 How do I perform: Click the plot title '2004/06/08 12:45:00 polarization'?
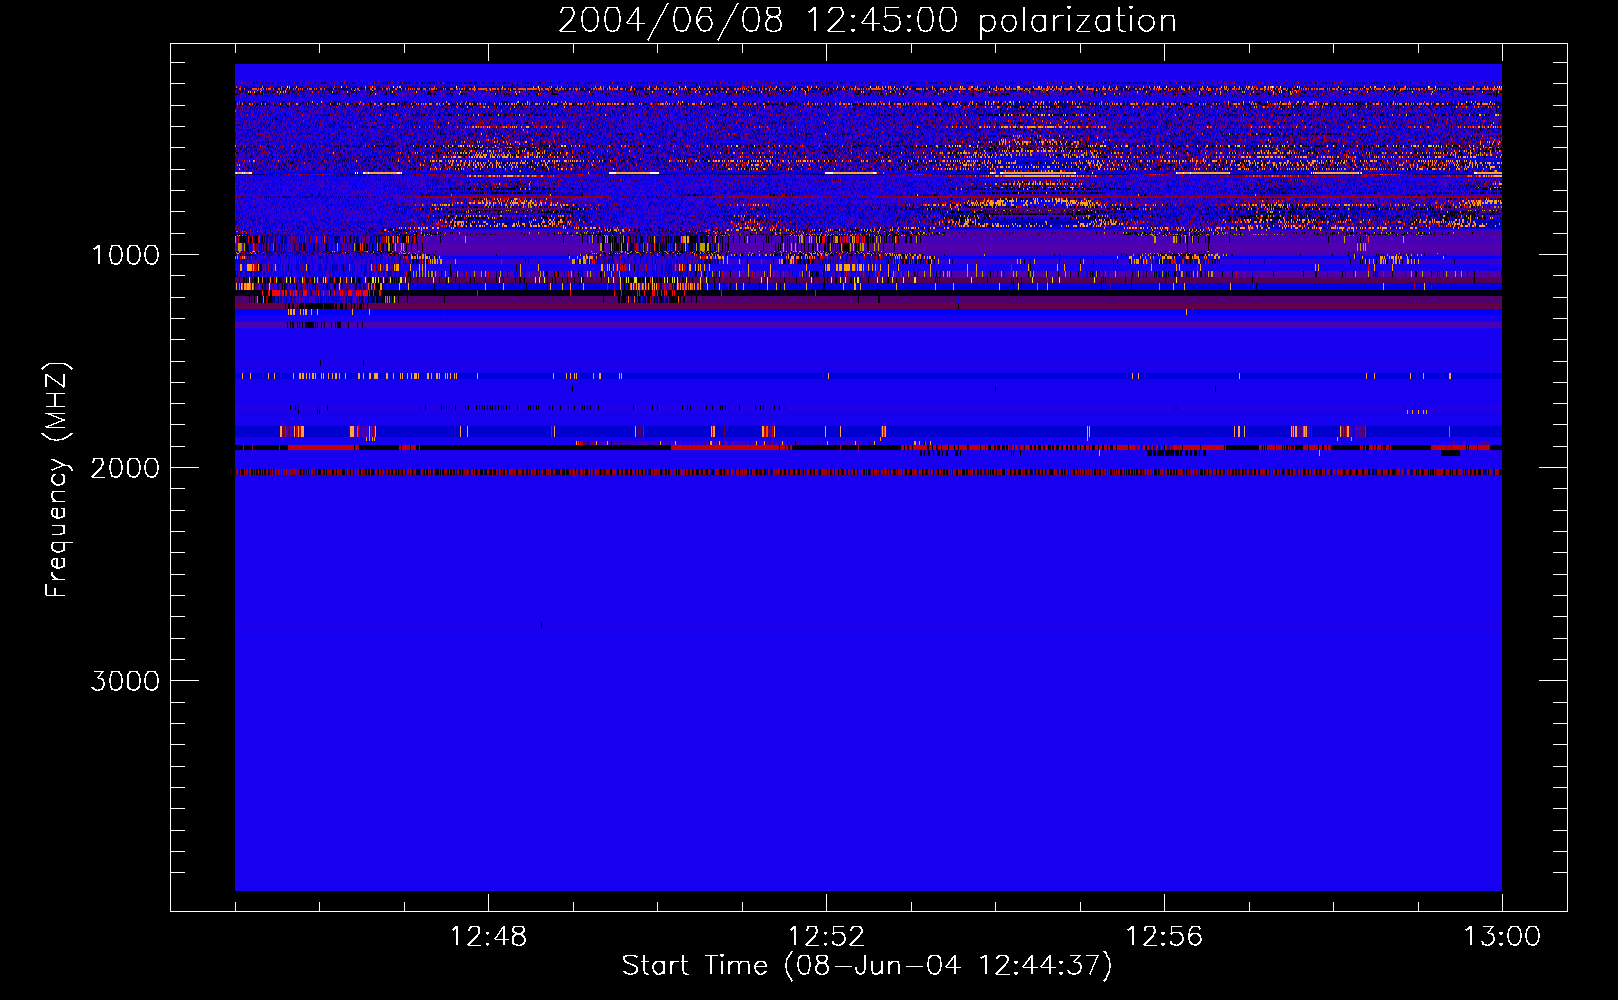coord(867,21)
